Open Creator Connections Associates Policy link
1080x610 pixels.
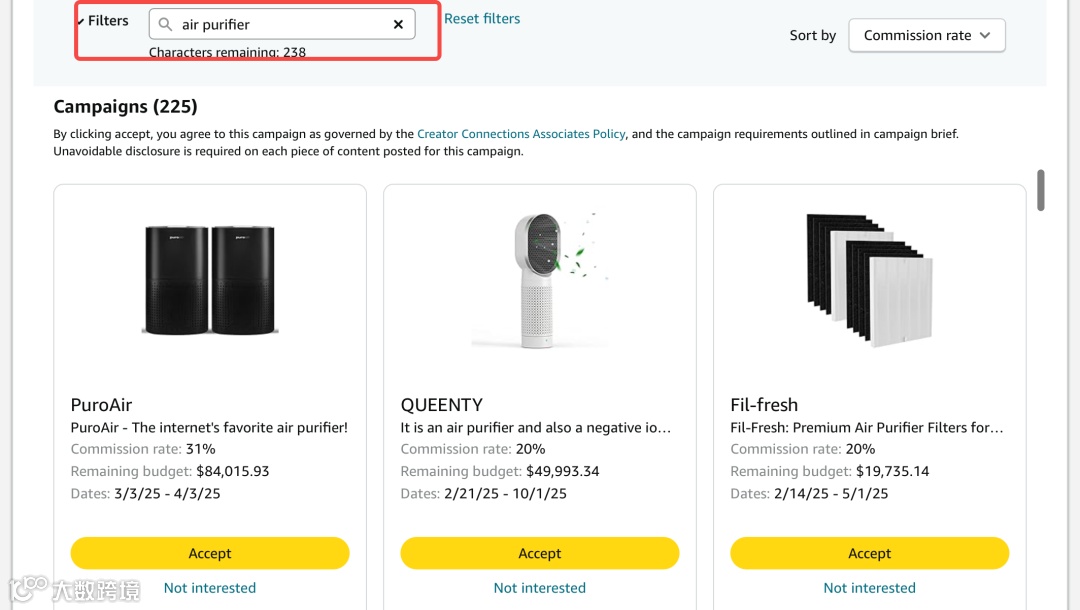coord(521,134)
